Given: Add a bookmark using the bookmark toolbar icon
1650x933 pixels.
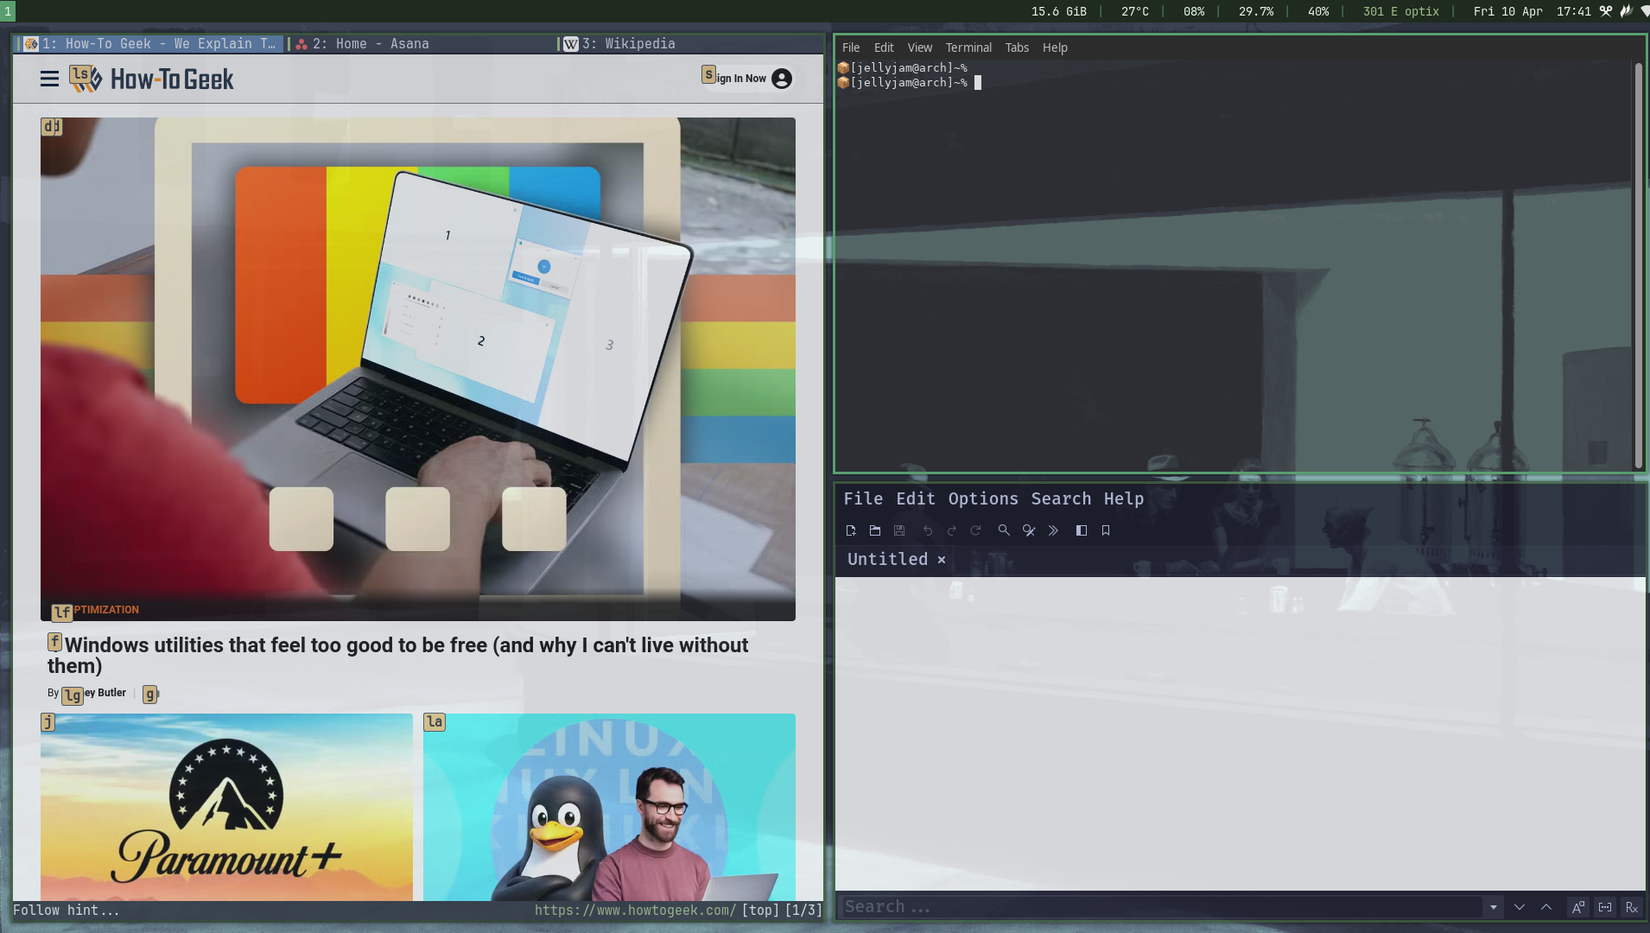Looking at the screenshot, I should [x=1105, y=530].
